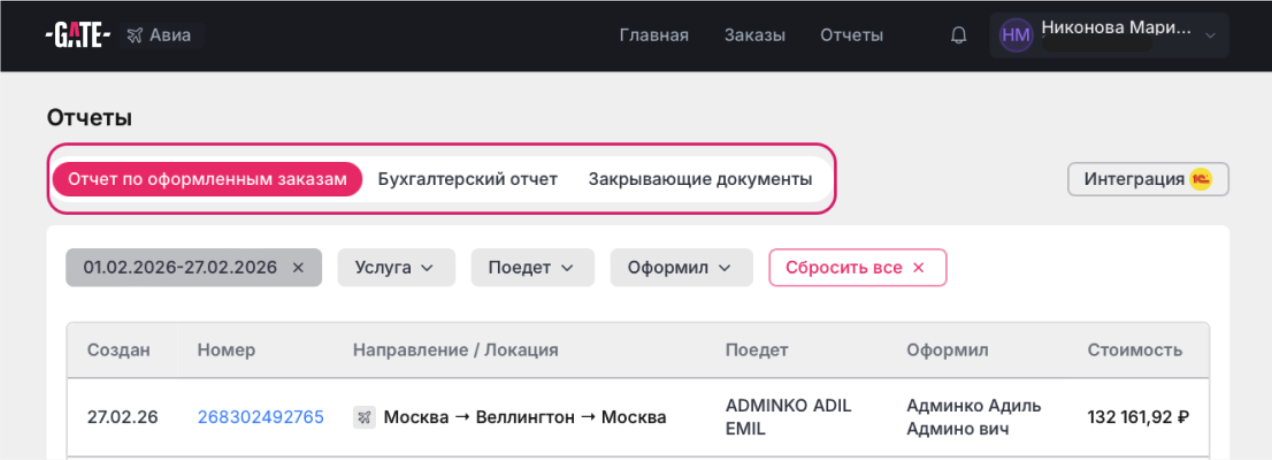Select Отчеты in the top navigation
The image size is (1272, 460).
[851, 36]
